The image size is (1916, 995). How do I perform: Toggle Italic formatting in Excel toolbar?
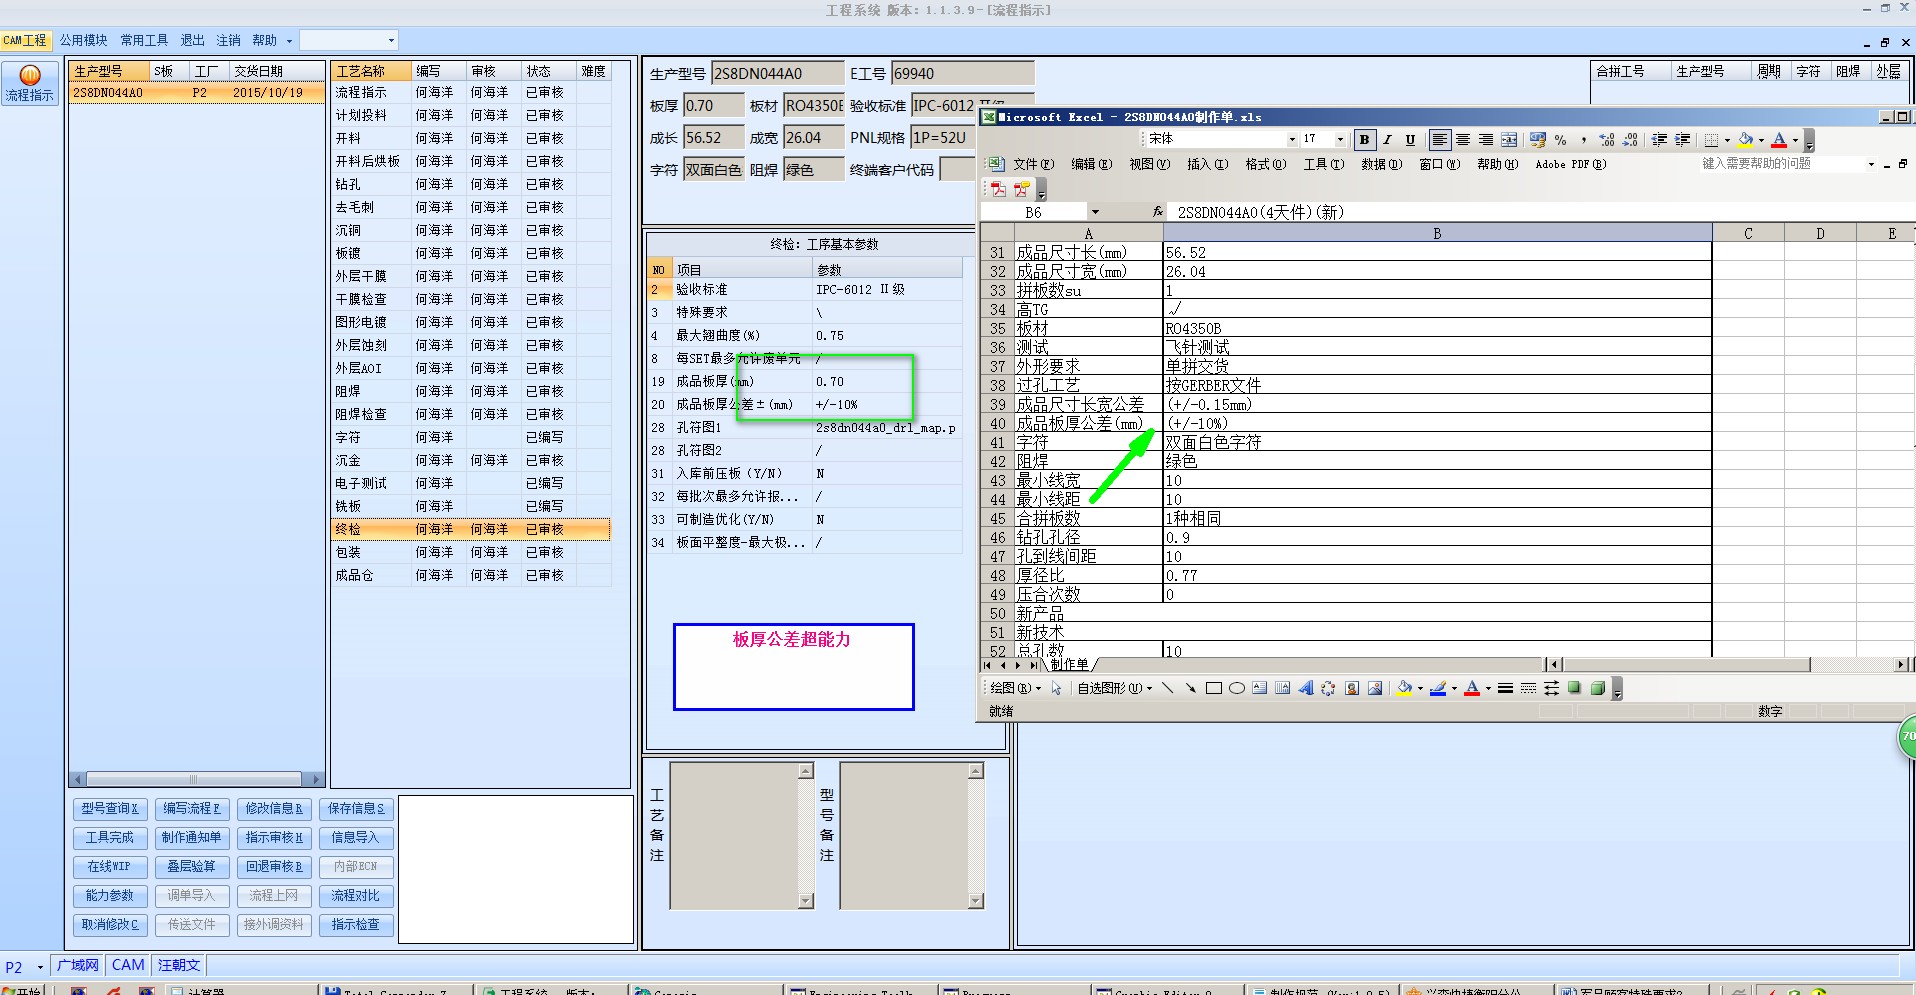coord(1387,140)
